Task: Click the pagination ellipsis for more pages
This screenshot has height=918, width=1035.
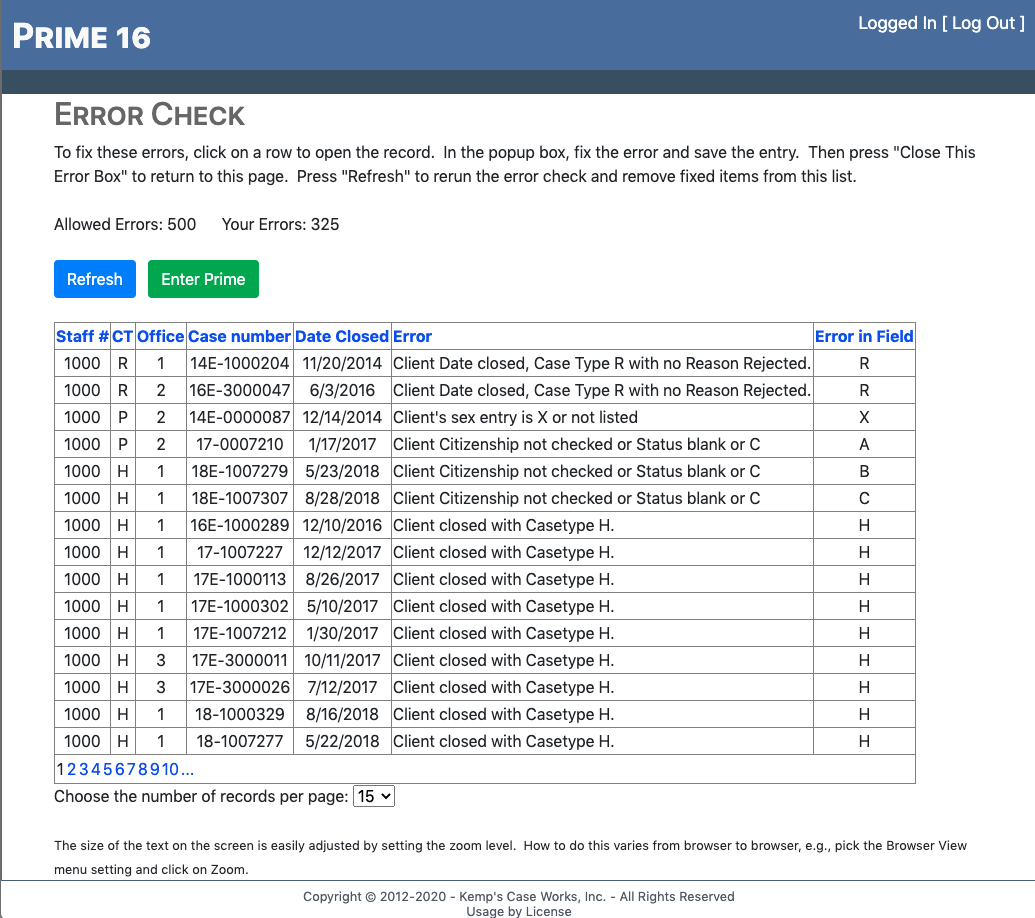Action: coord(188,769)
